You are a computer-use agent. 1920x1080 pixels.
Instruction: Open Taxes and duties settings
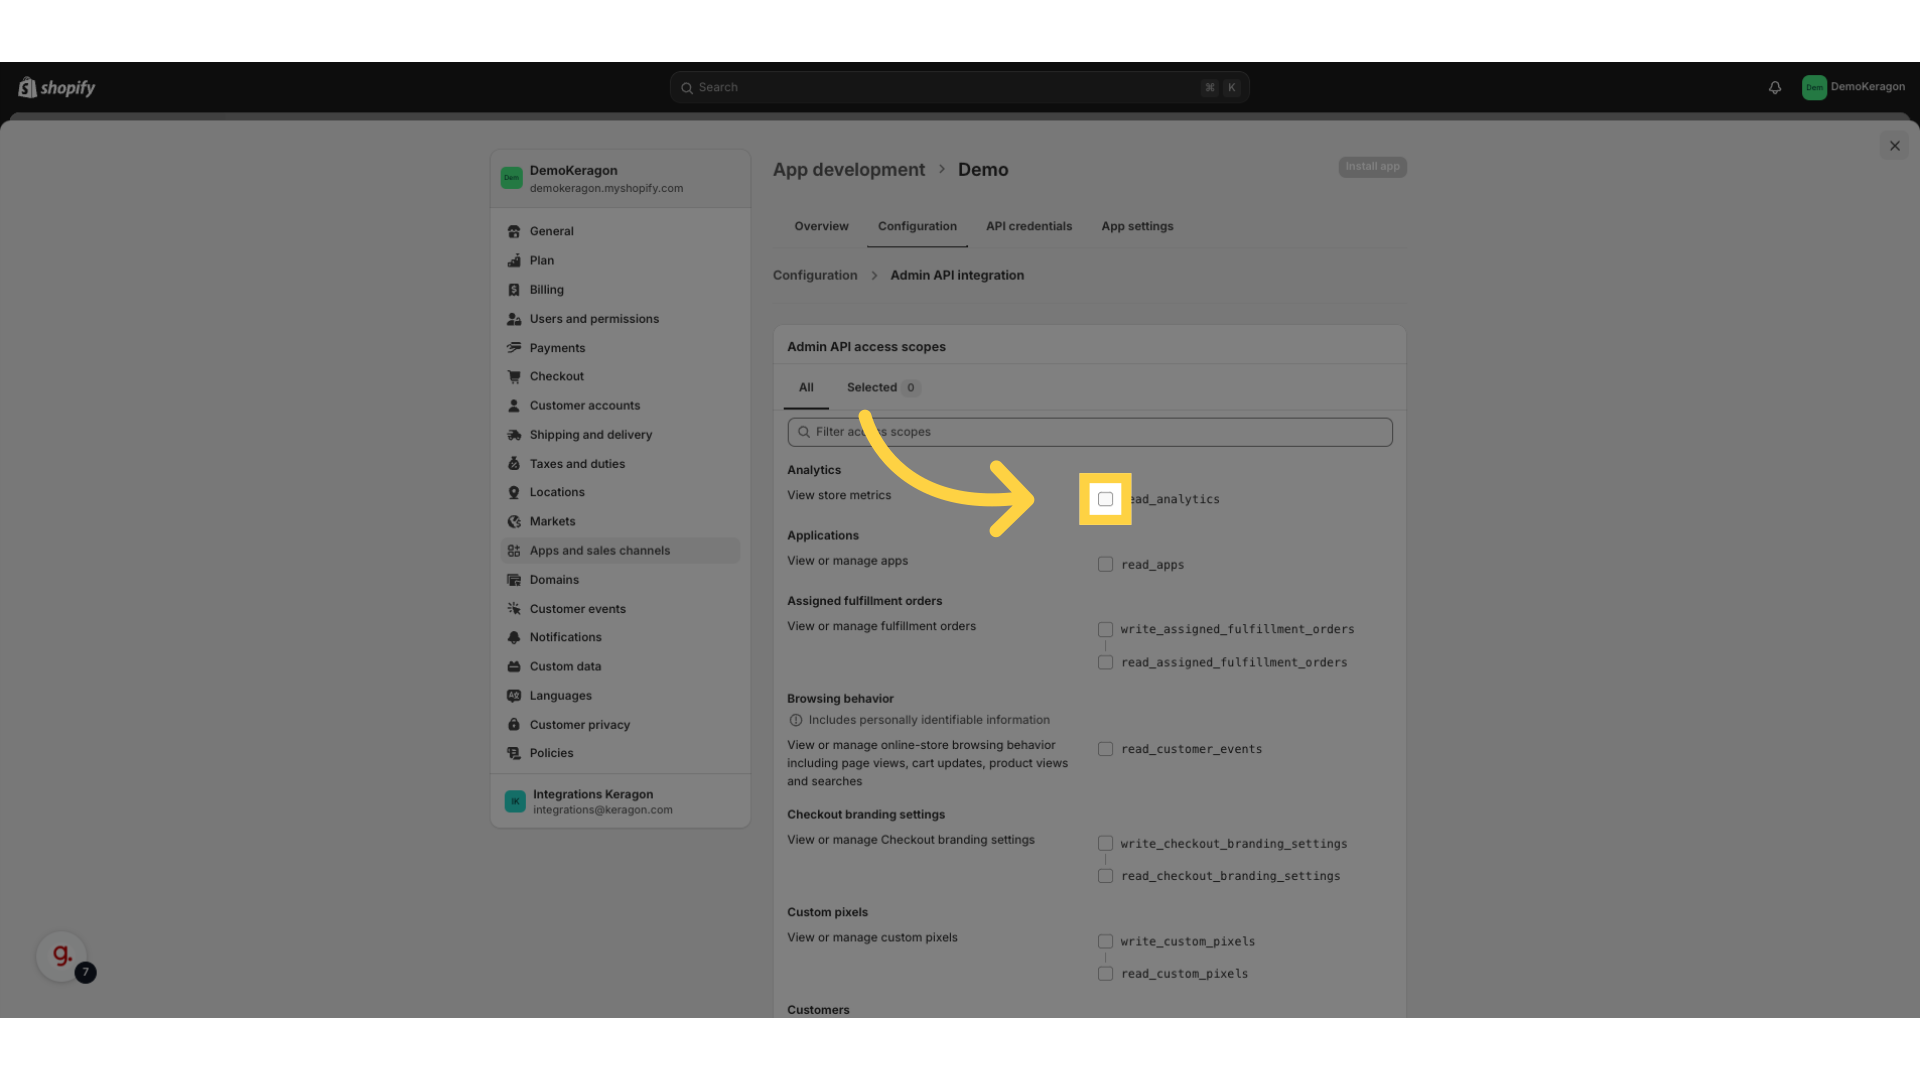(620, 464)
